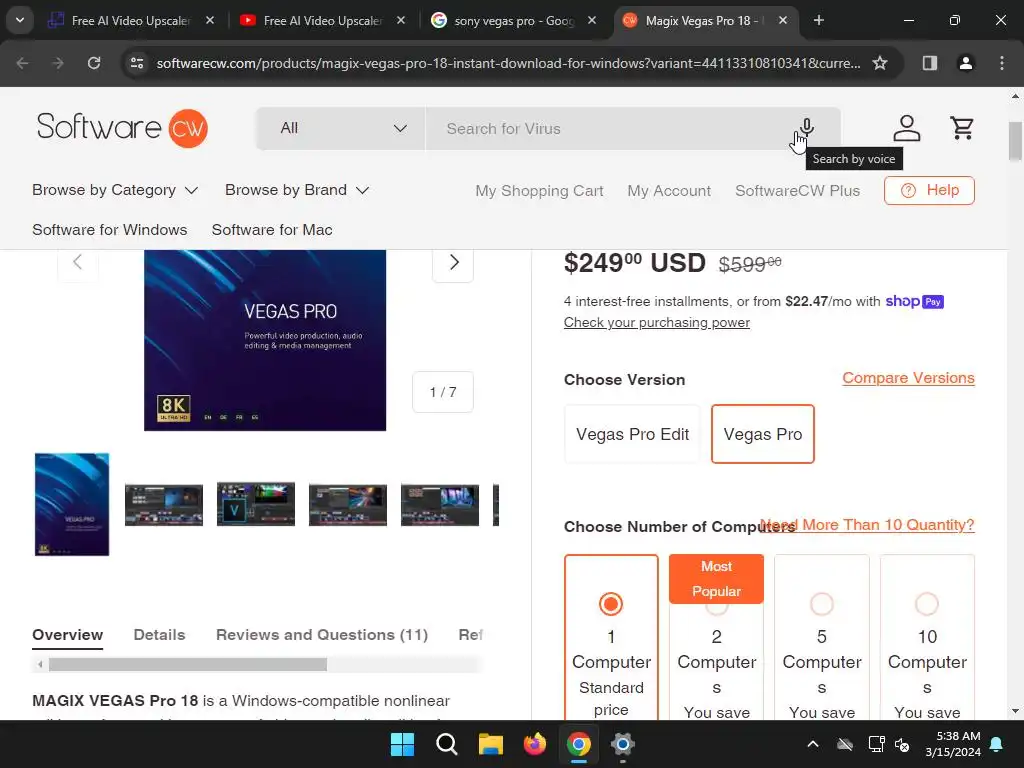This screenshot has width=1024, height=768.
Task: Open Firefox from the taskbar
Action: [535, 744]
